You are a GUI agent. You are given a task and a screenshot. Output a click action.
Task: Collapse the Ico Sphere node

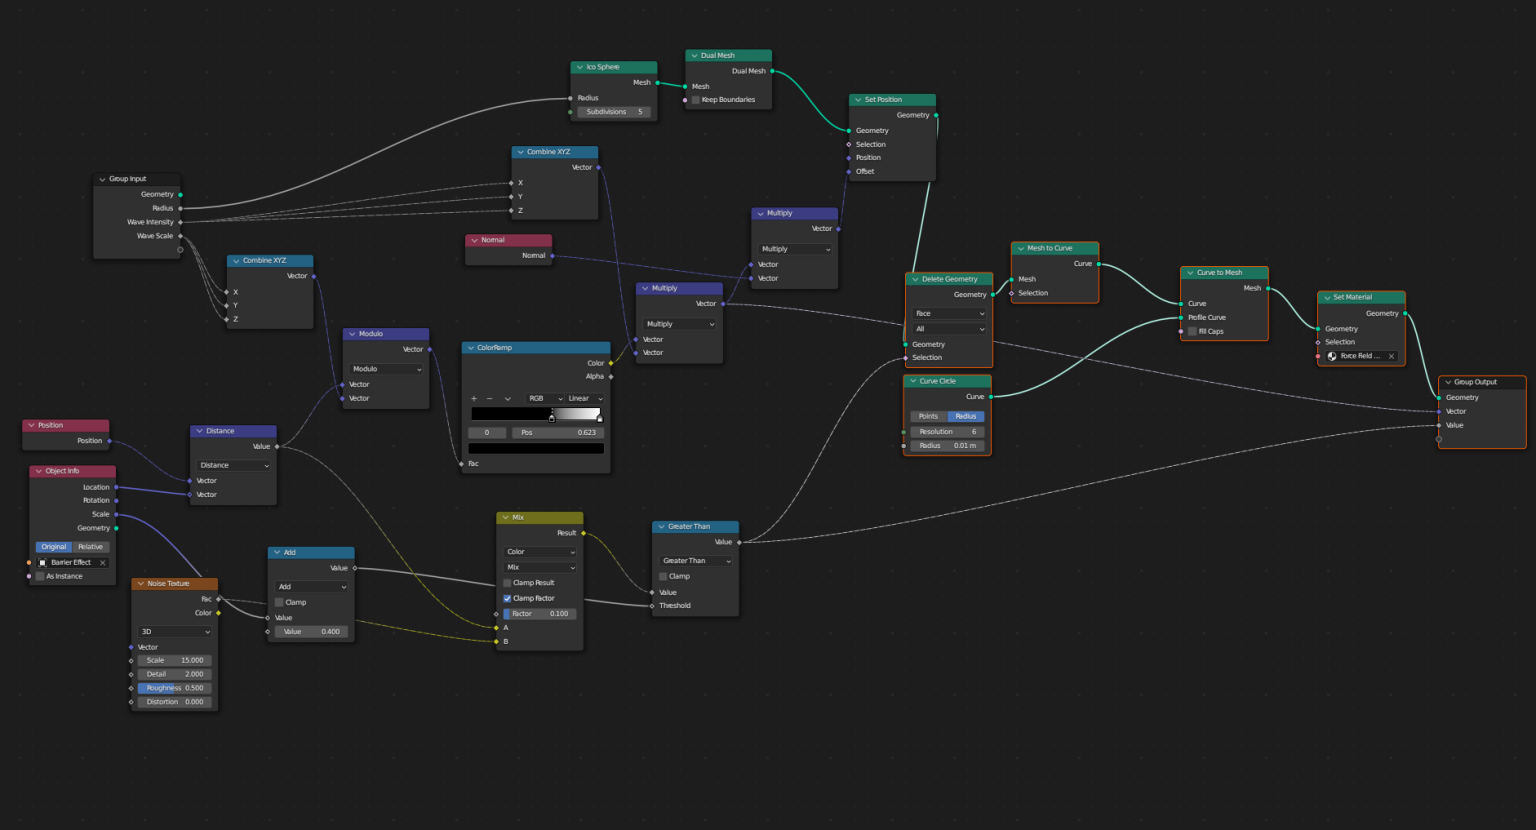[x=579, y=67]
